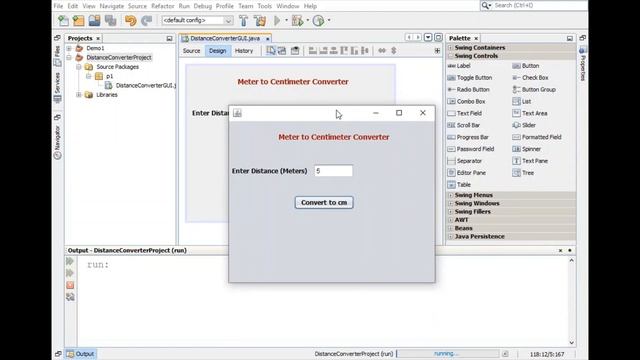Click the Output button in status bar
The image size is (640, 360).
click(81, 354)
